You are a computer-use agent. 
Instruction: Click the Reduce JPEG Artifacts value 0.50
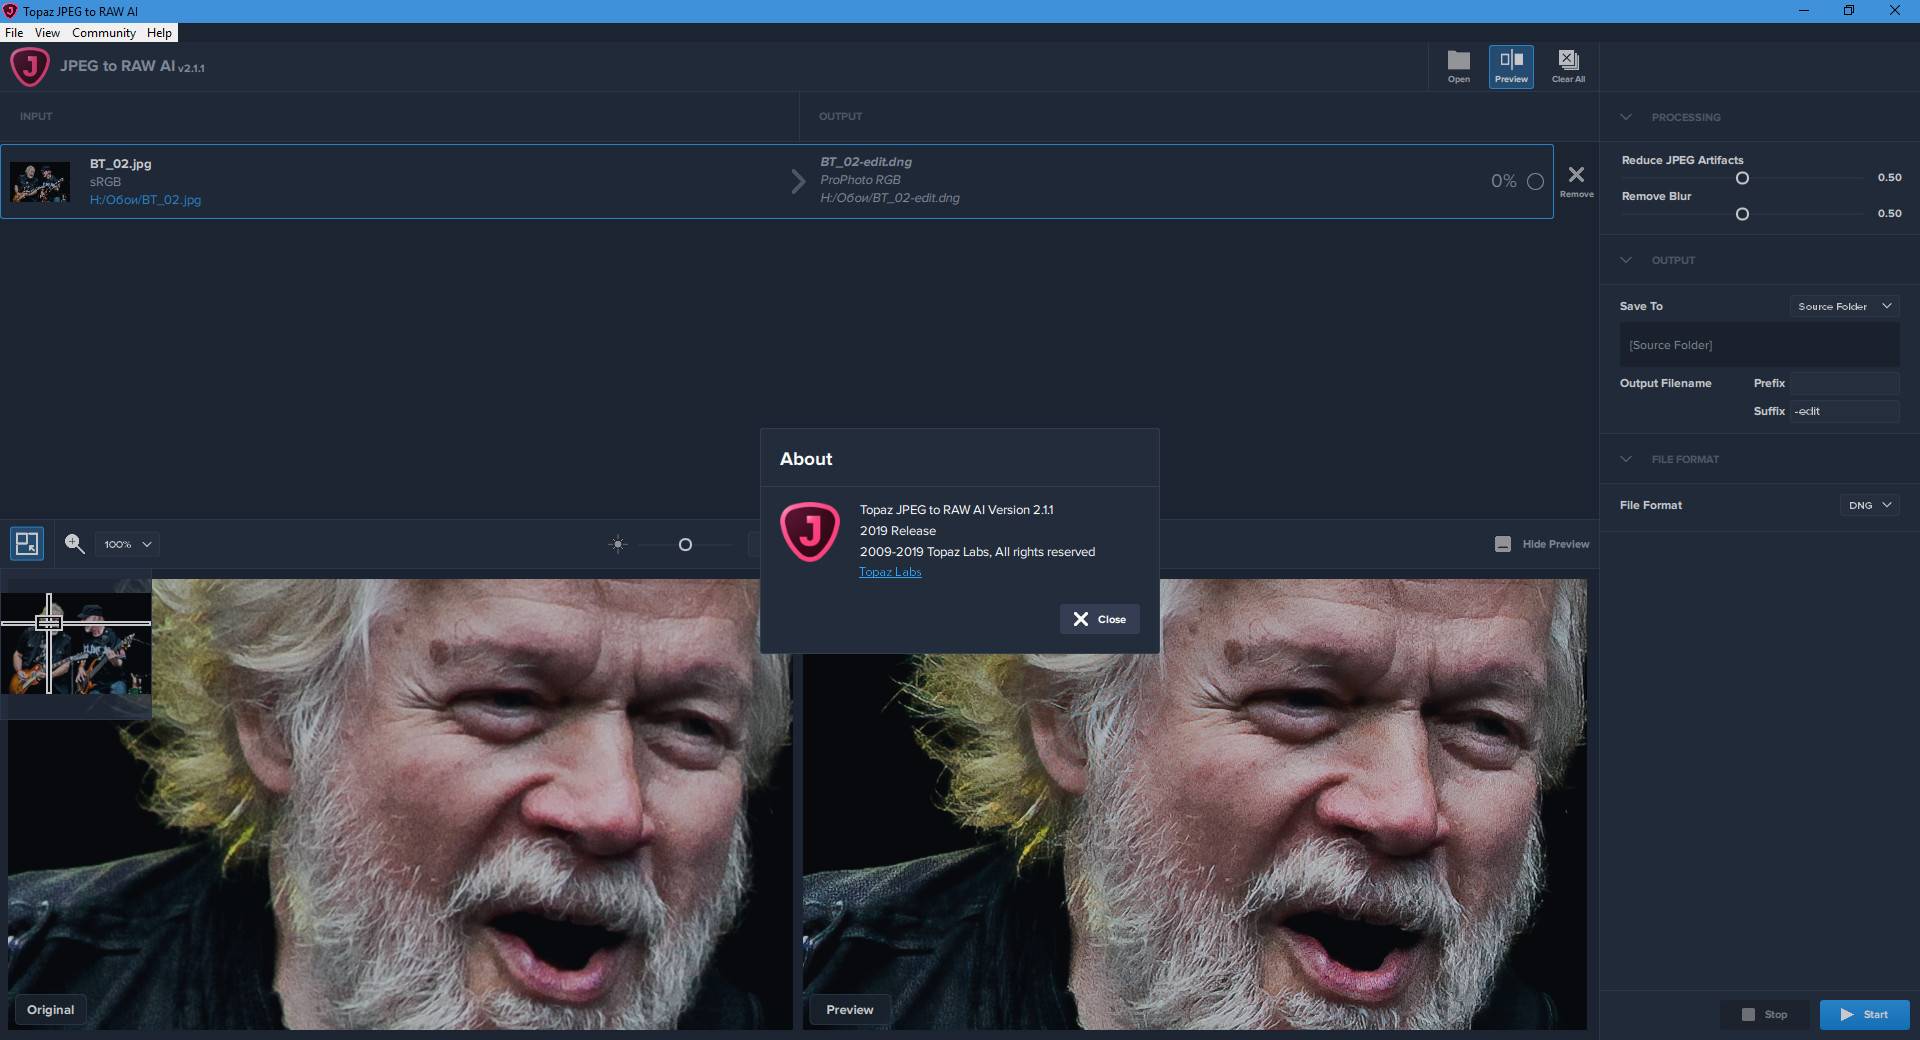point(1889,177)
